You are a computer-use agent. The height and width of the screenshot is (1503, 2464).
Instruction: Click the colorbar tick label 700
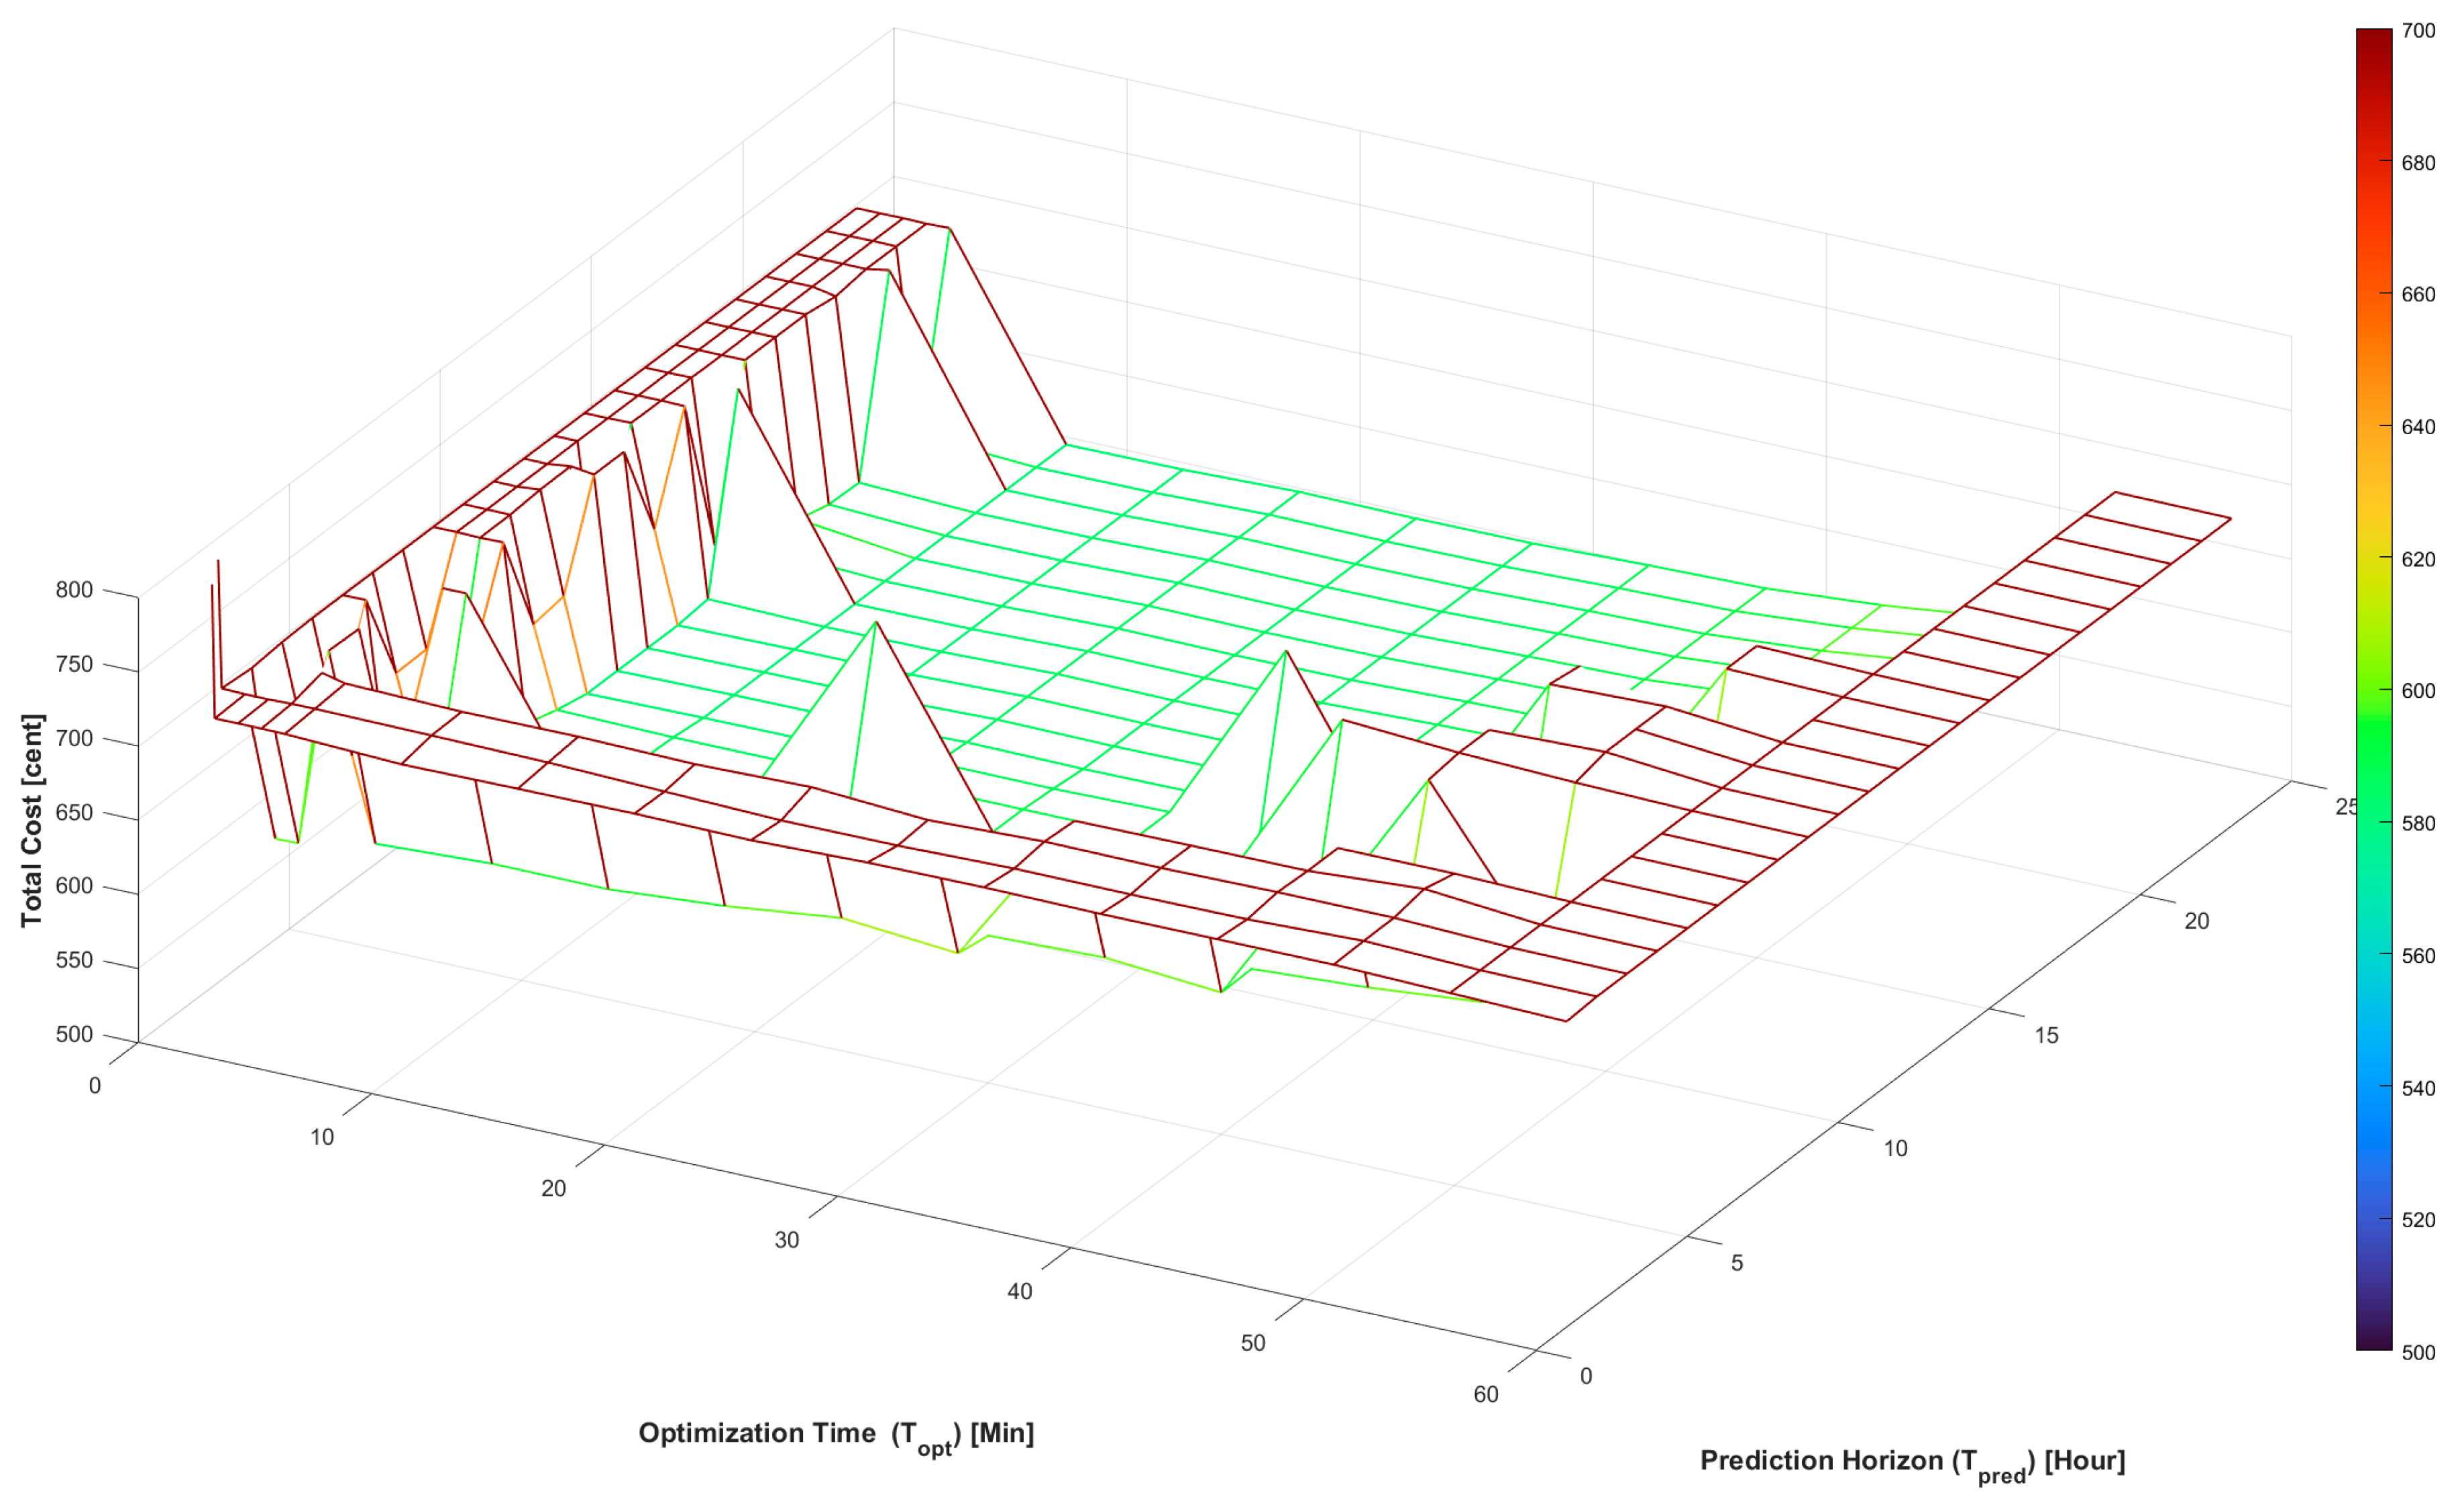tap(2418, 31)
